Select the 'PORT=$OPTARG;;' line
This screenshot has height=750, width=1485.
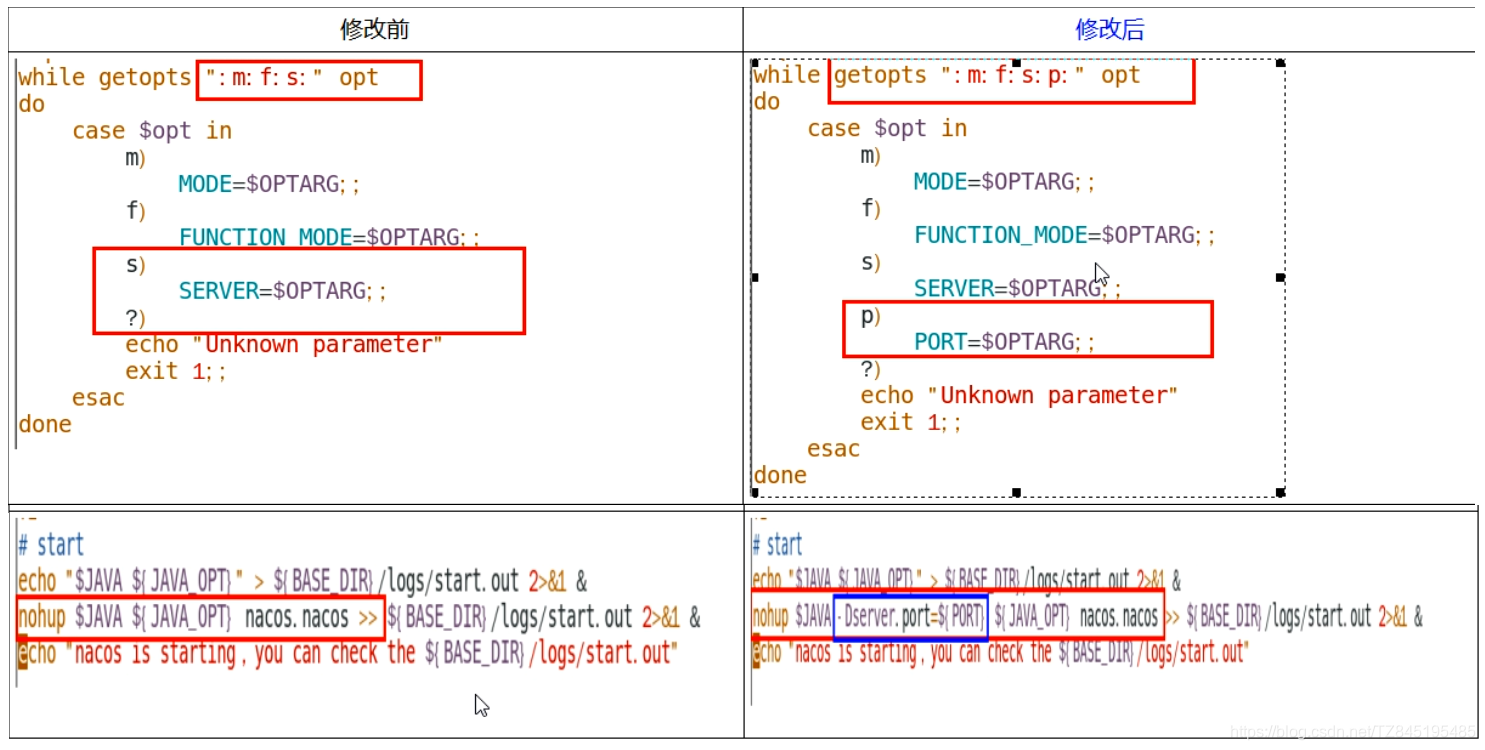point(1005,342)
